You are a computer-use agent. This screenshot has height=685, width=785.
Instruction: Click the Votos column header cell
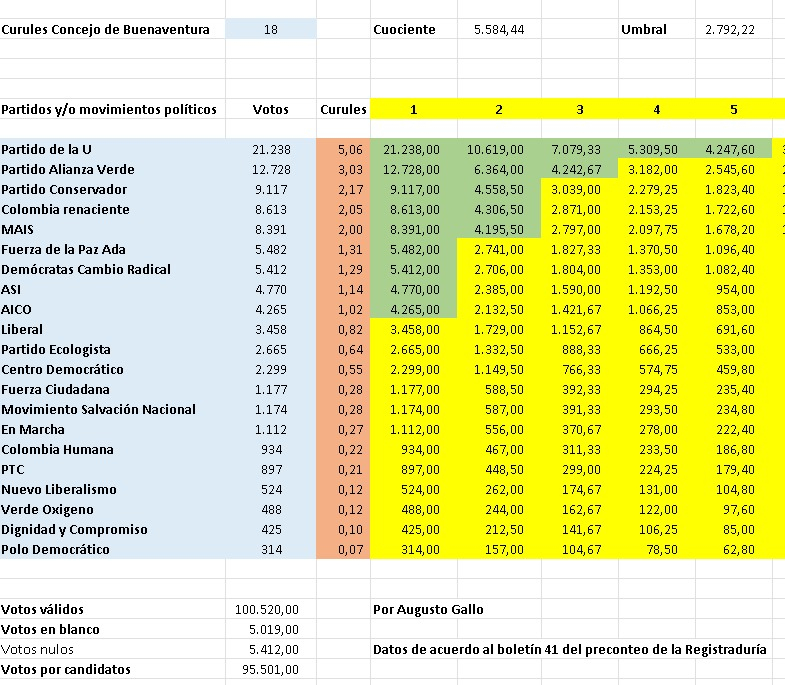point(271,109)
